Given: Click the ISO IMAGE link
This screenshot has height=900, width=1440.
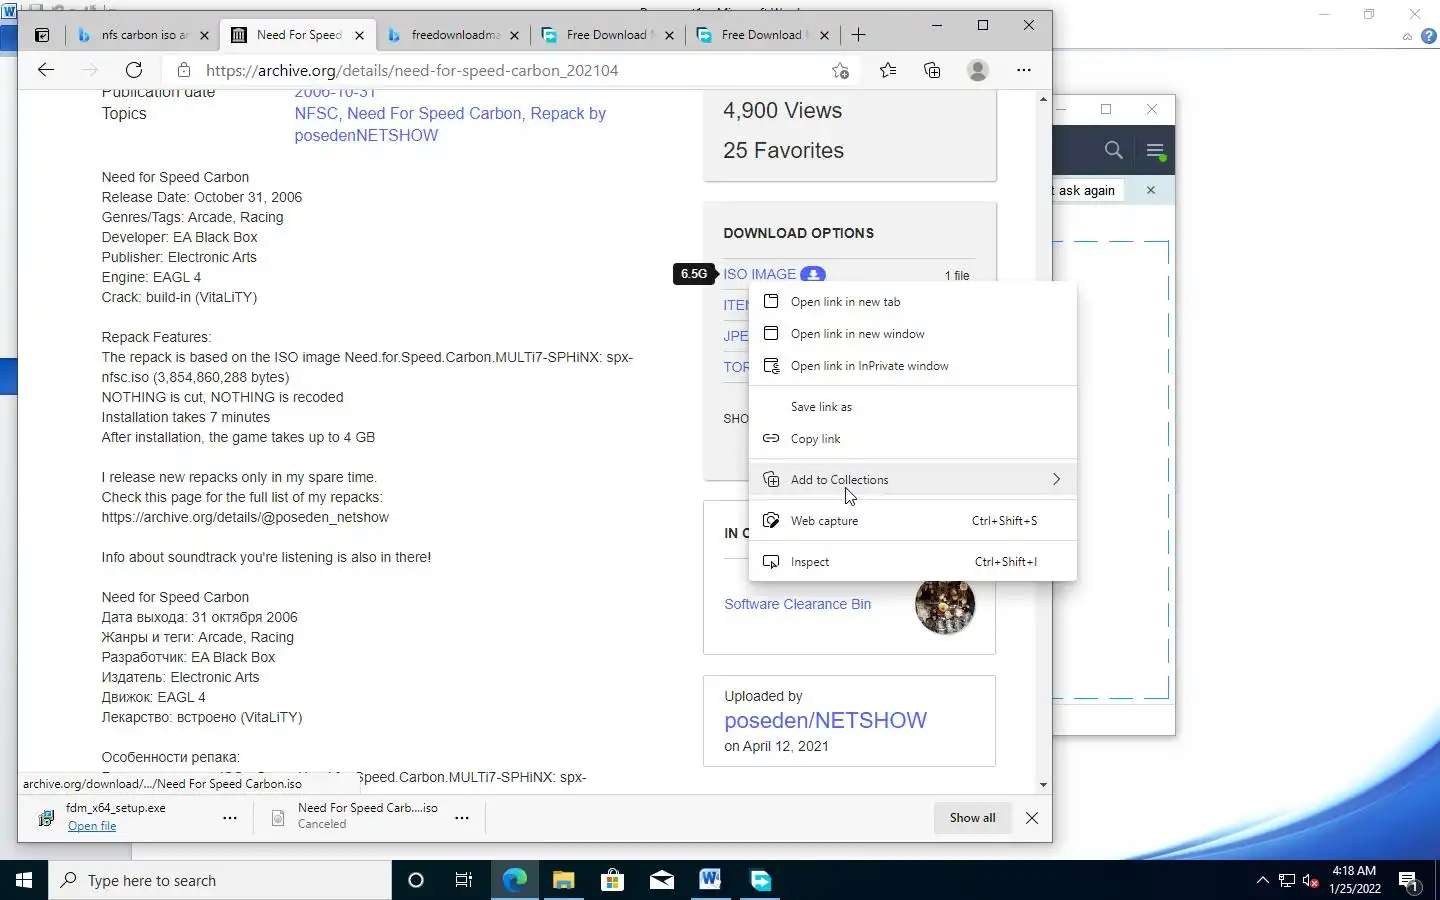Looking at the screenshot, I should (760, 274).
